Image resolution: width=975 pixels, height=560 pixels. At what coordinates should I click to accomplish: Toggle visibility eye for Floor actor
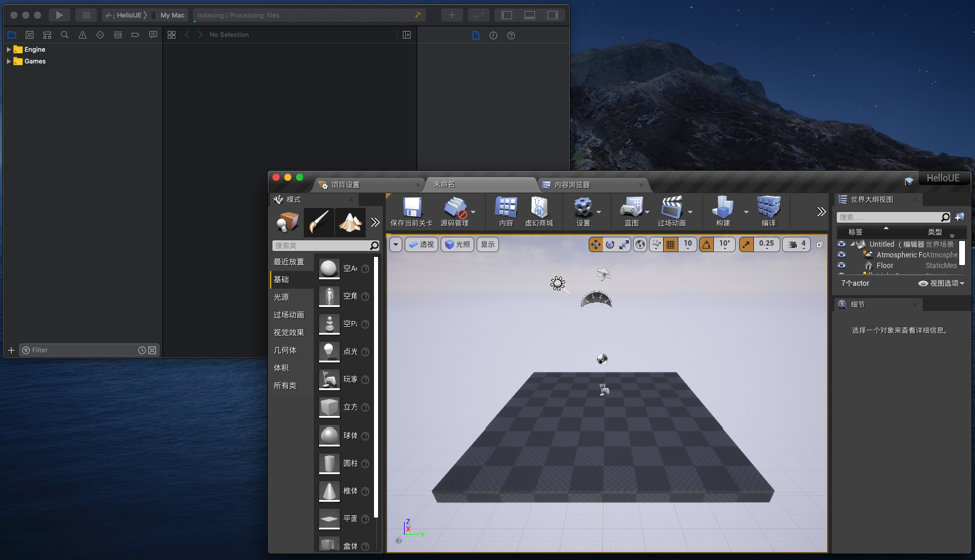(841, 265)
